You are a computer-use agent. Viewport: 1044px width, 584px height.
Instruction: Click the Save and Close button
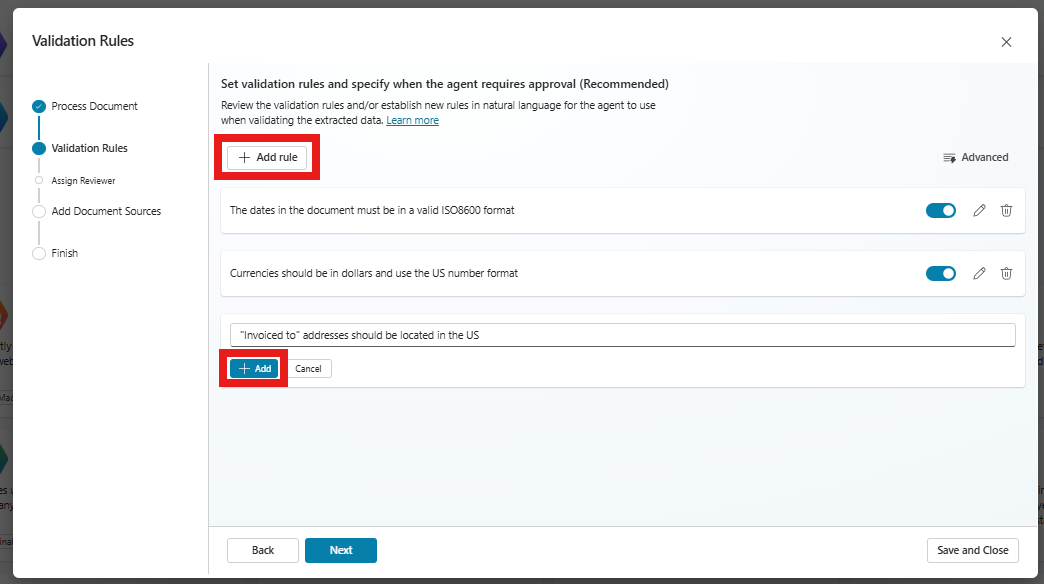pos(972,550)
